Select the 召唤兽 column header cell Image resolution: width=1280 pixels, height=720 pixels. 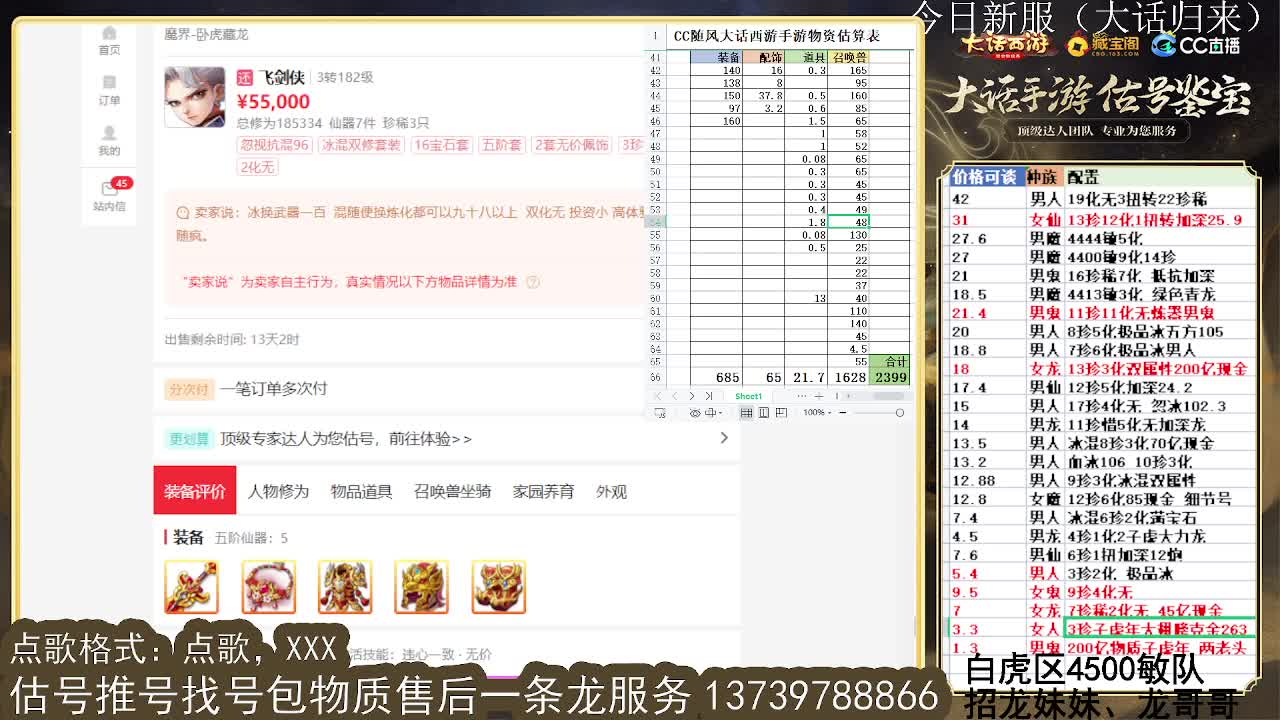849,57
